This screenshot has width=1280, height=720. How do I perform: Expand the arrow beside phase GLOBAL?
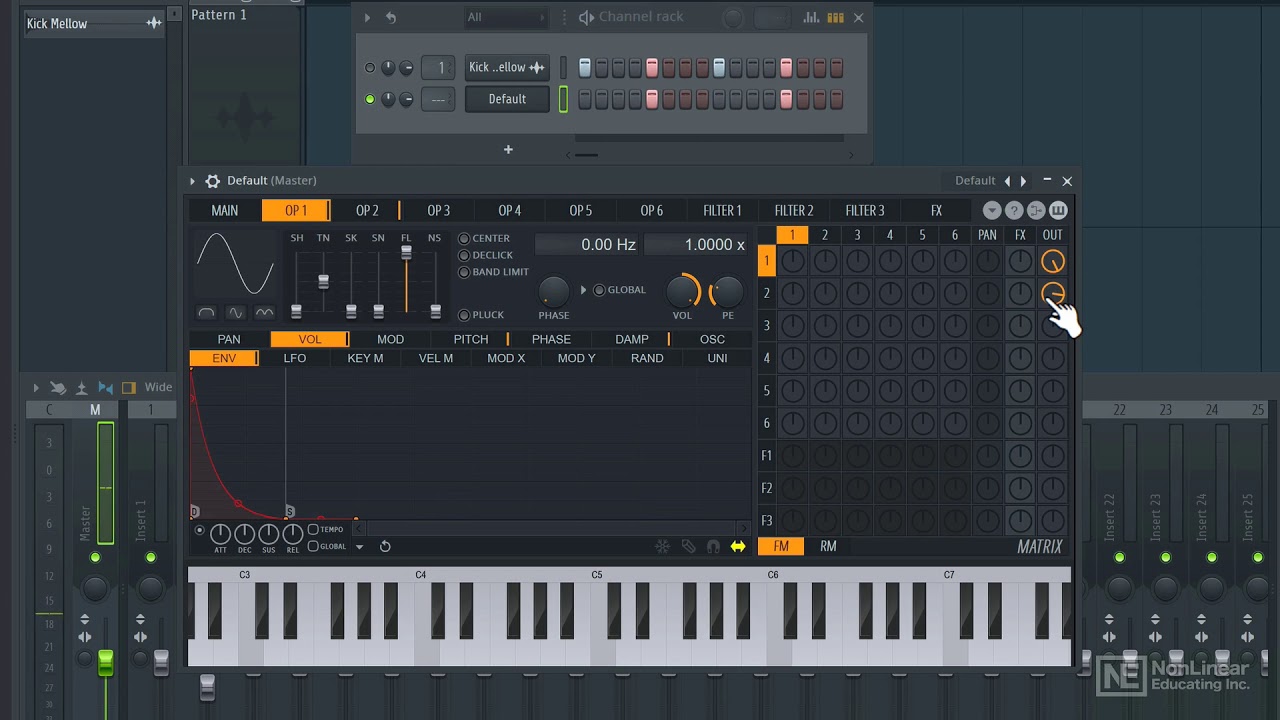[584, 290]
